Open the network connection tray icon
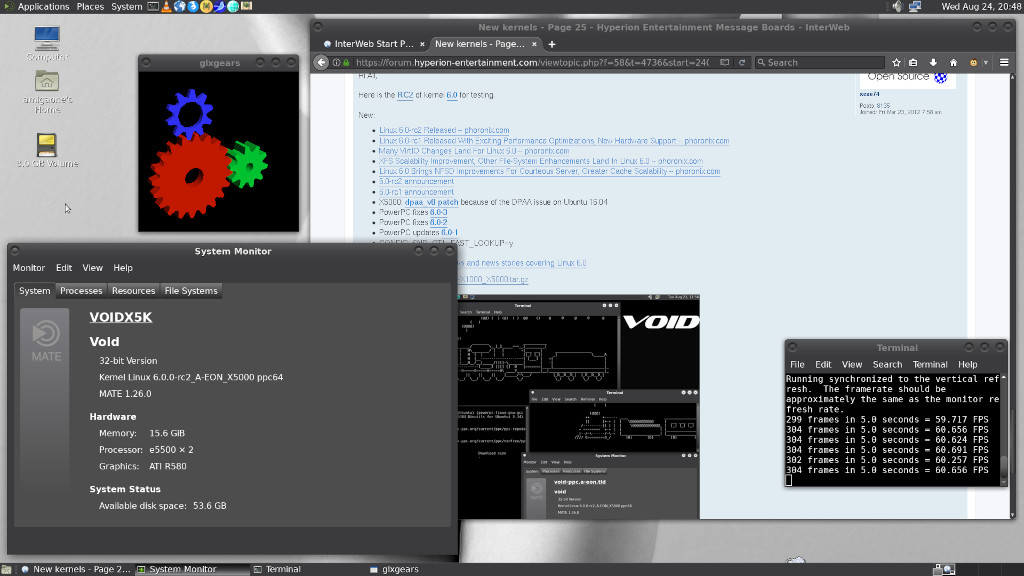Screen dimensions: 1024x576 (915, 7)
